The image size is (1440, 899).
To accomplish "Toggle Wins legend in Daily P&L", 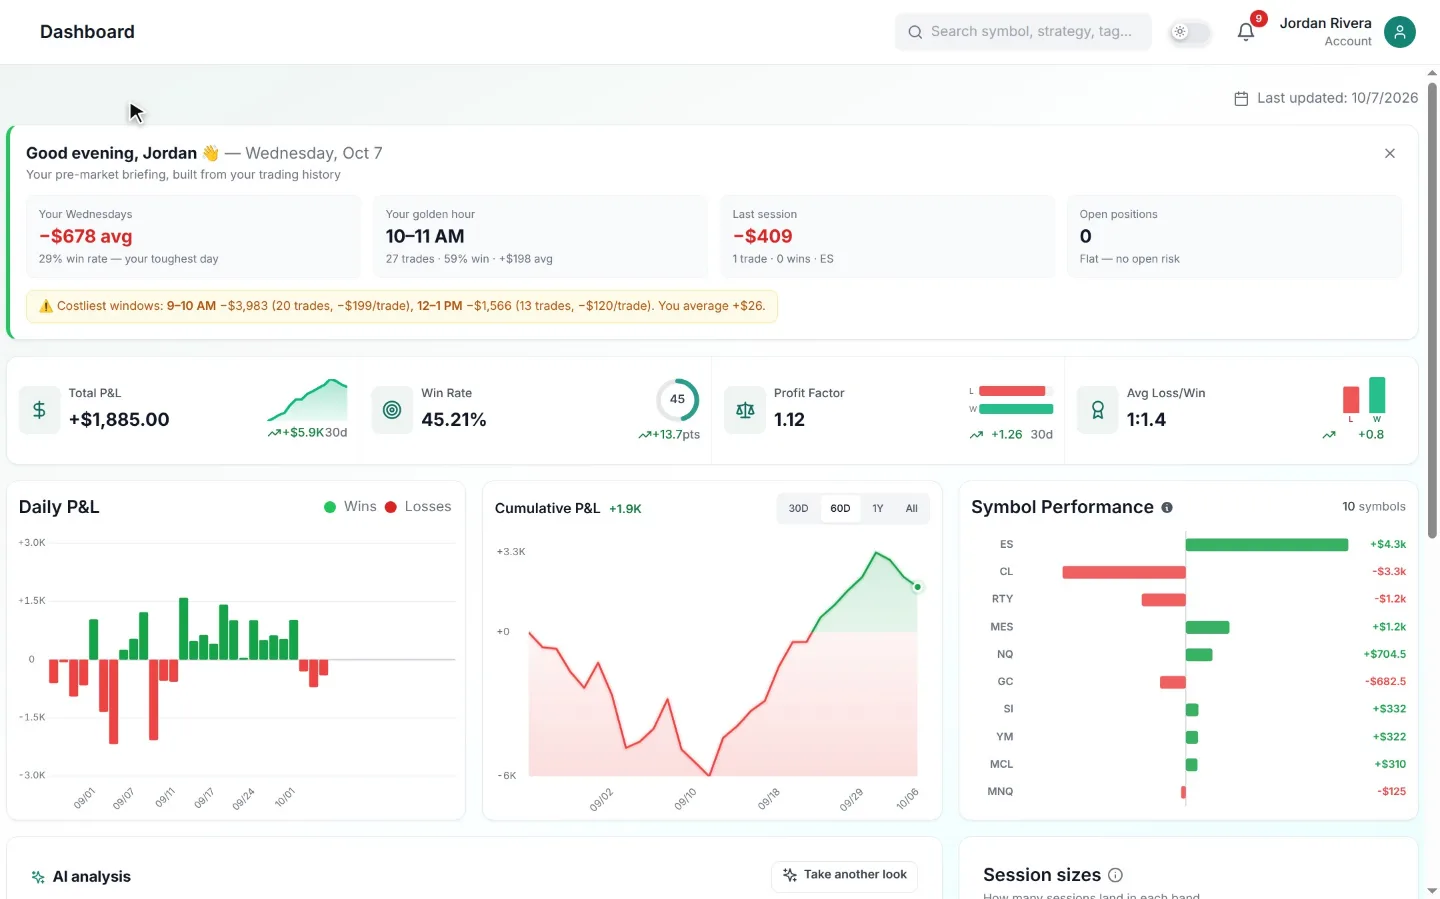I will coord(351,507).
